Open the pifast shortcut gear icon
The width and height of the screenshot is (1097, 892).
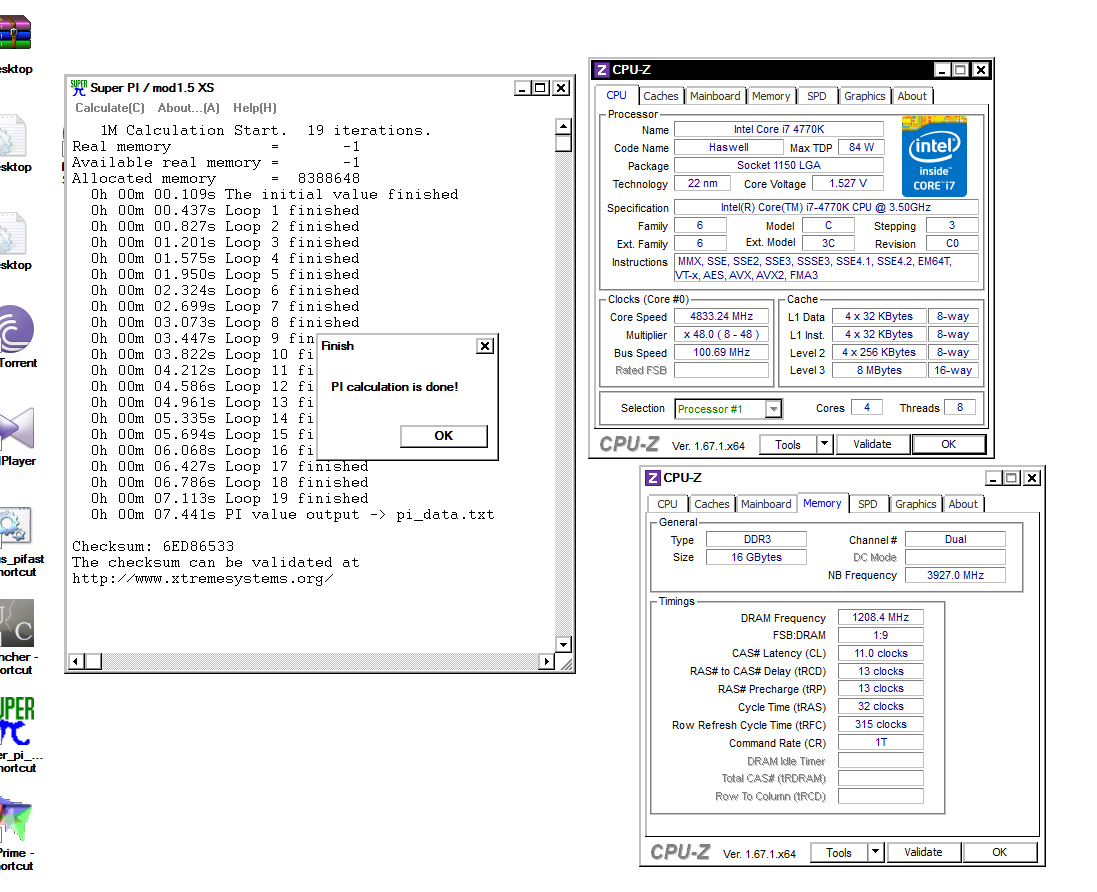click(15, 527)
